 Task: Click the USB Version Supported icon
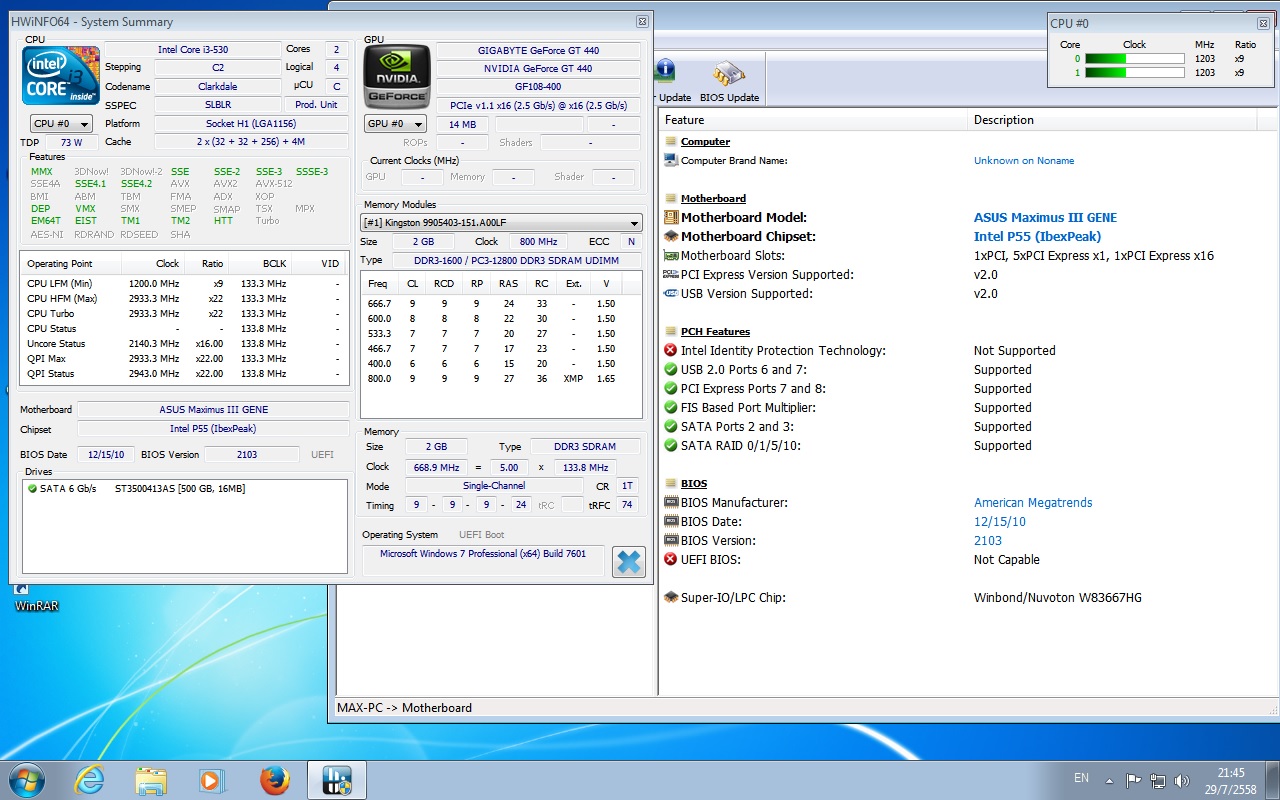point(670,294)
